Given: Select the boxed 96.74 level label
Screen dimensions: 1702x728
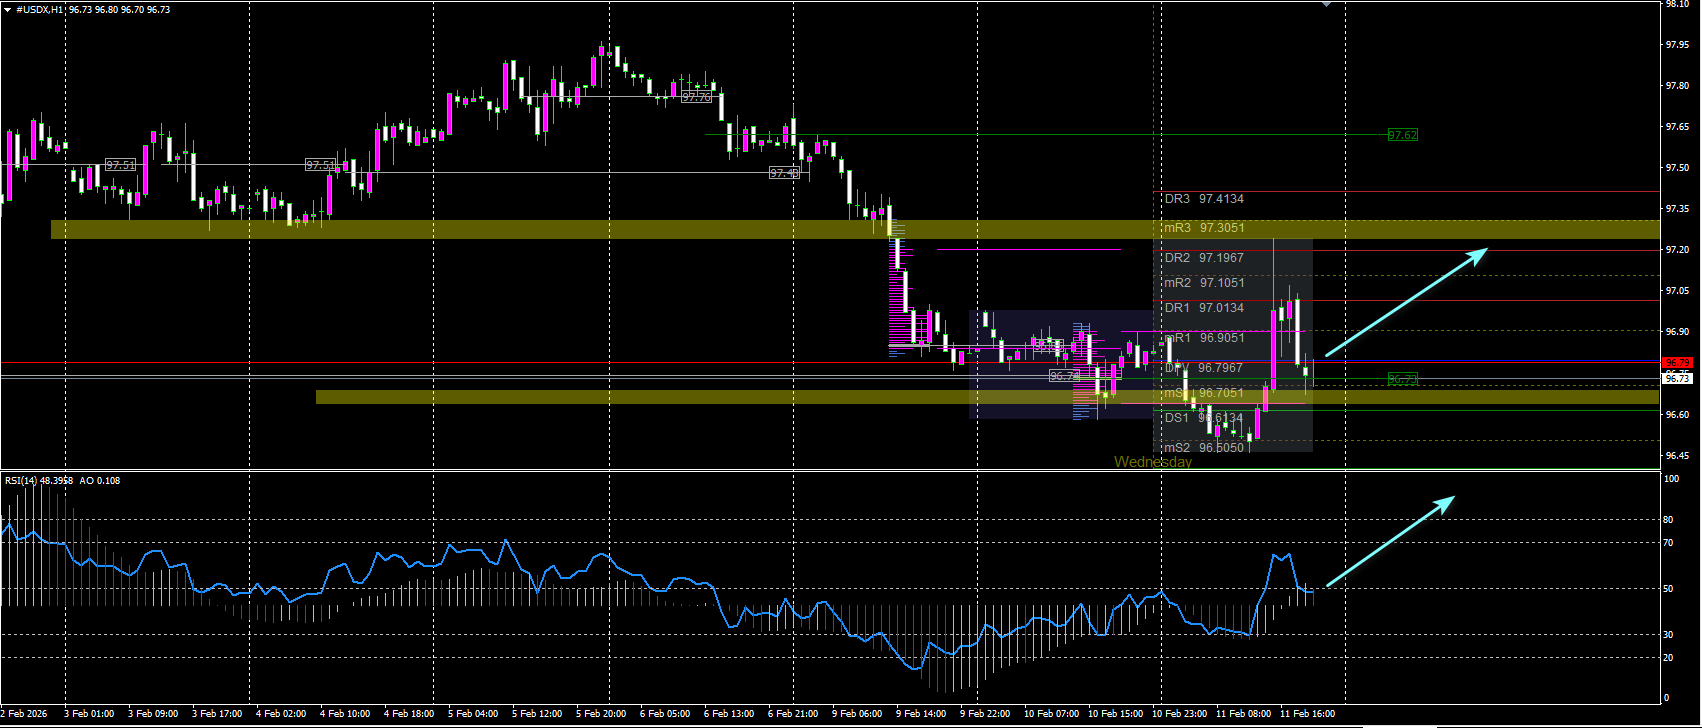Looking at the screenshot, I should (1064, 376).
